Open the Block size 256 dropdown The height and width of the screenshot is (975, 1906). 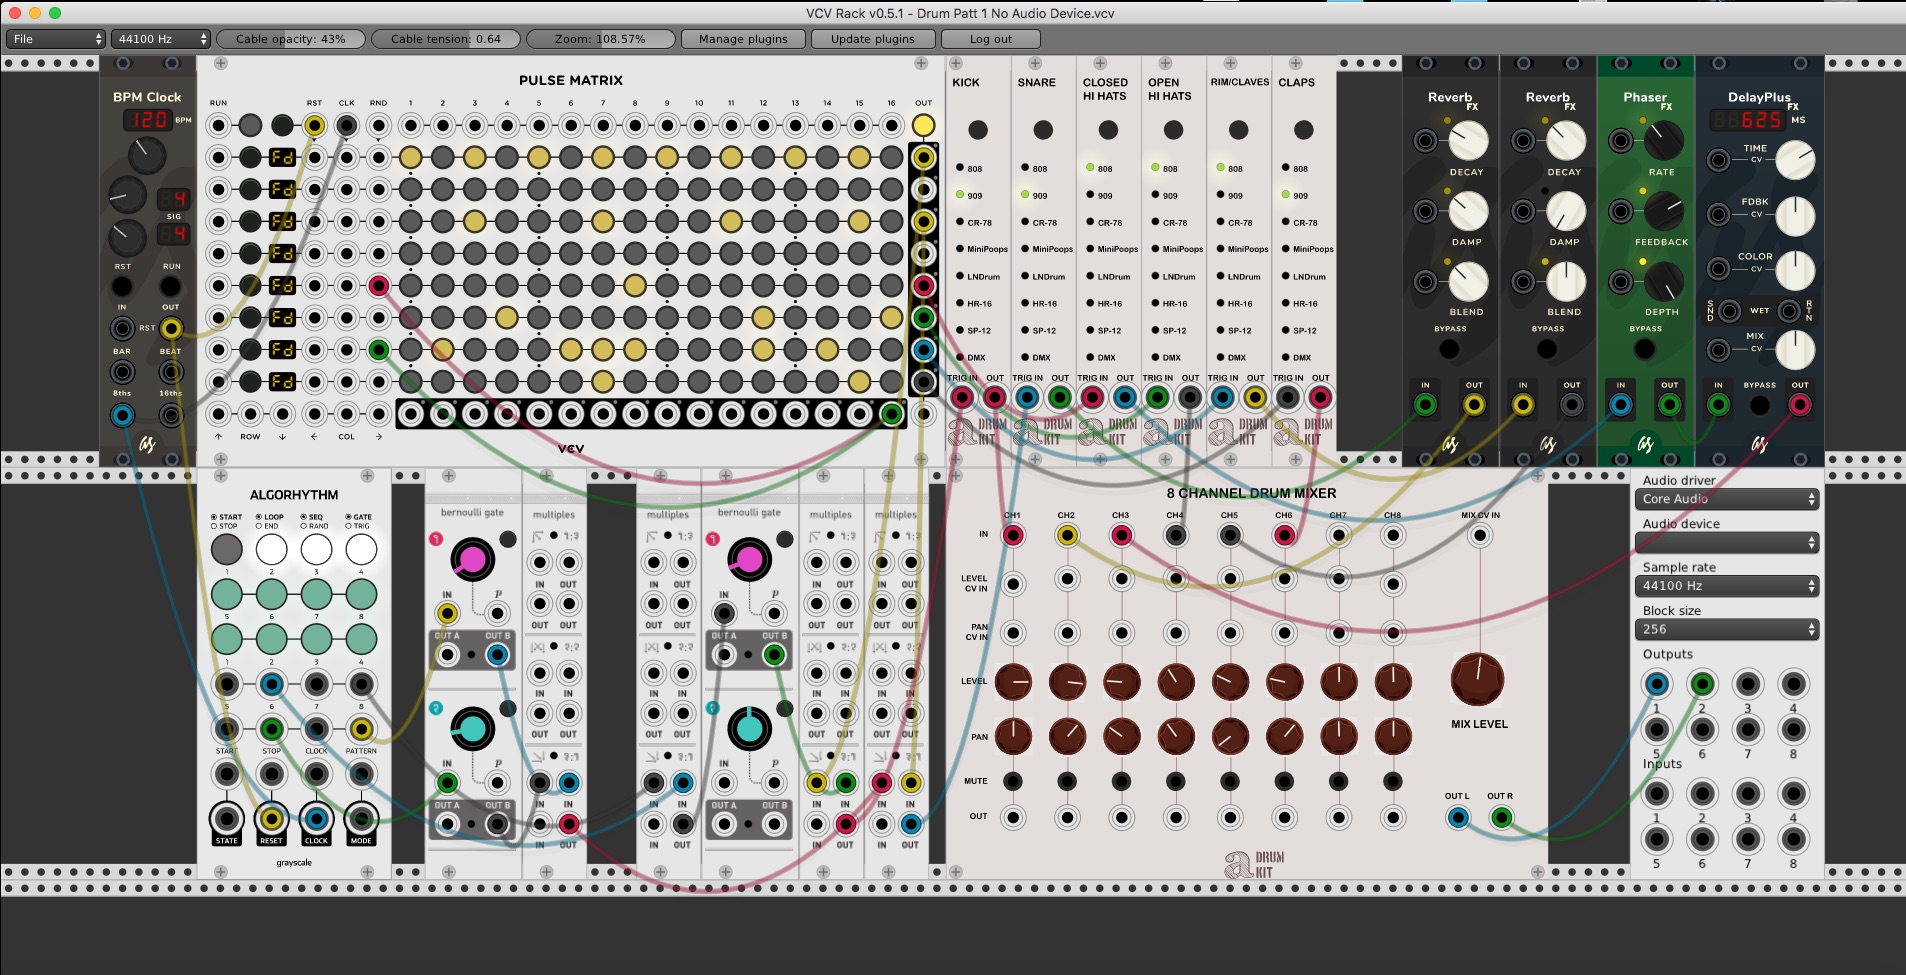pyautogui.click(x=1726, y=629)
